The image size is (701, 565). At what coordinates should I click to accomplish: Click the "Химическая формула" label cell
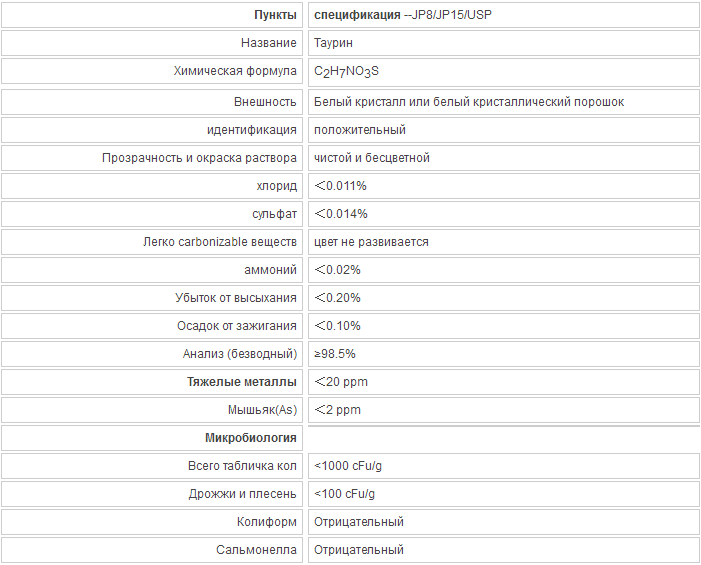point(152,71)
